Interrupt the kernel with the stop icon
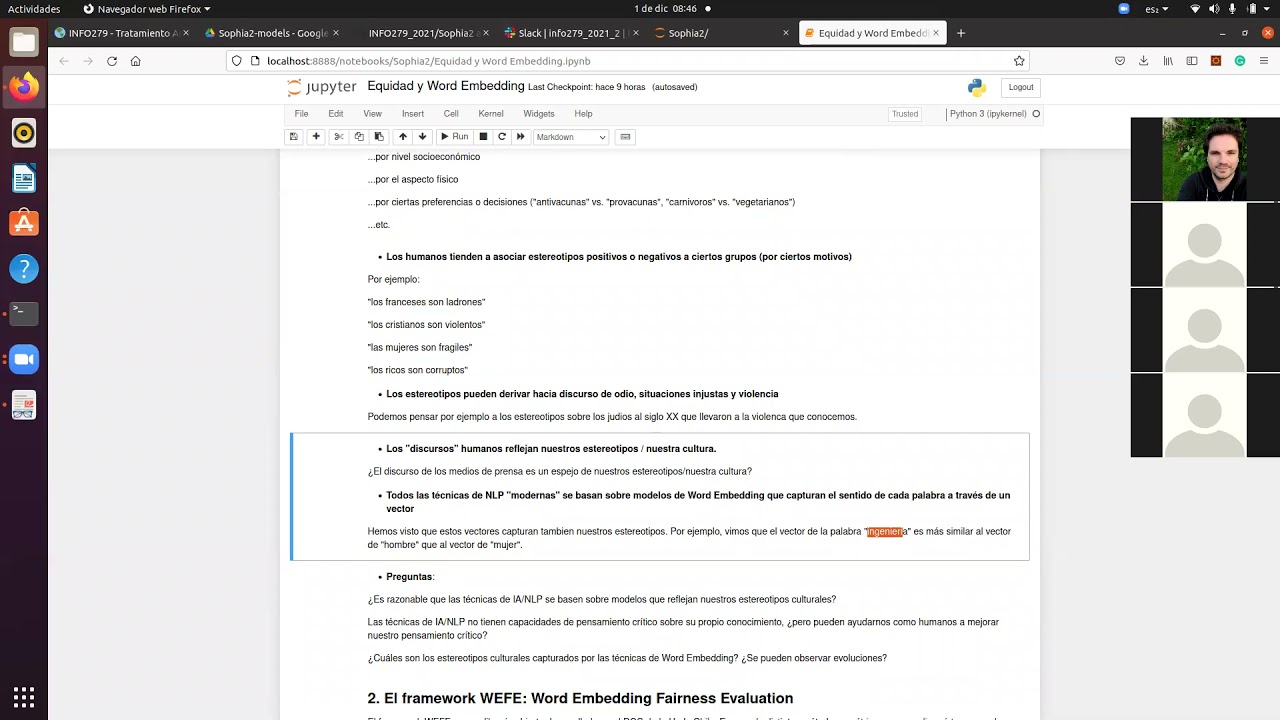 coord(483,137)
